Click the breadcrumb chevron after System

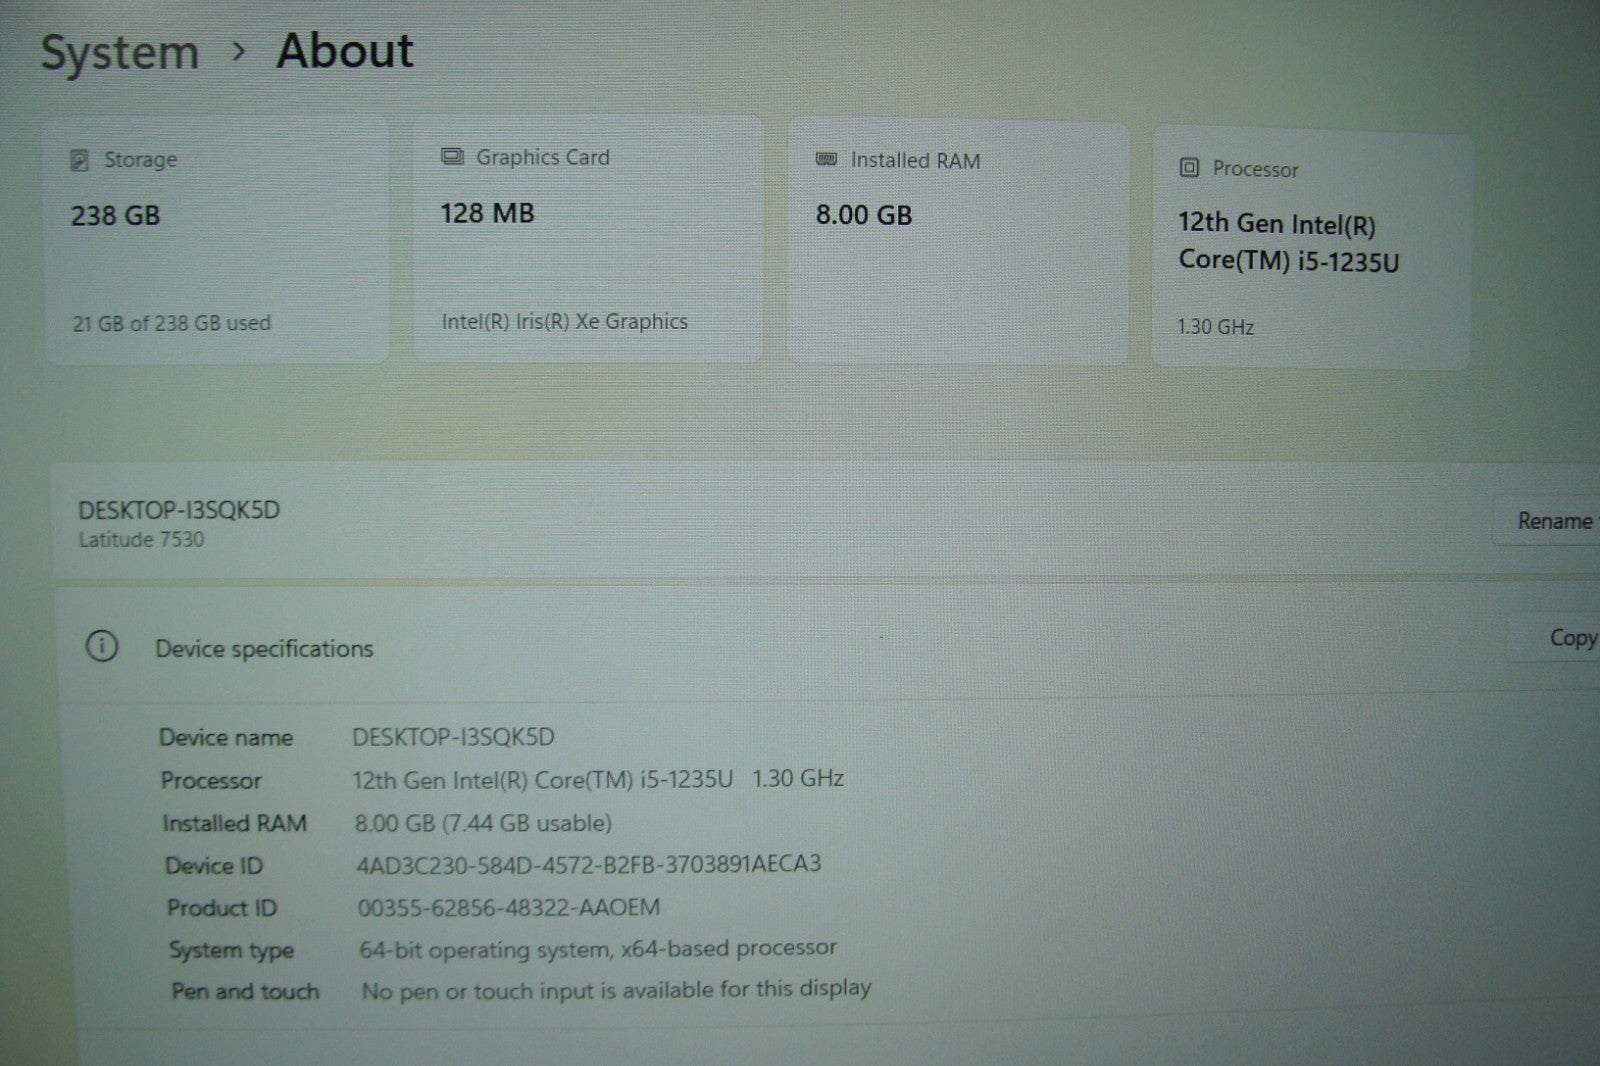tap(238, 52)
